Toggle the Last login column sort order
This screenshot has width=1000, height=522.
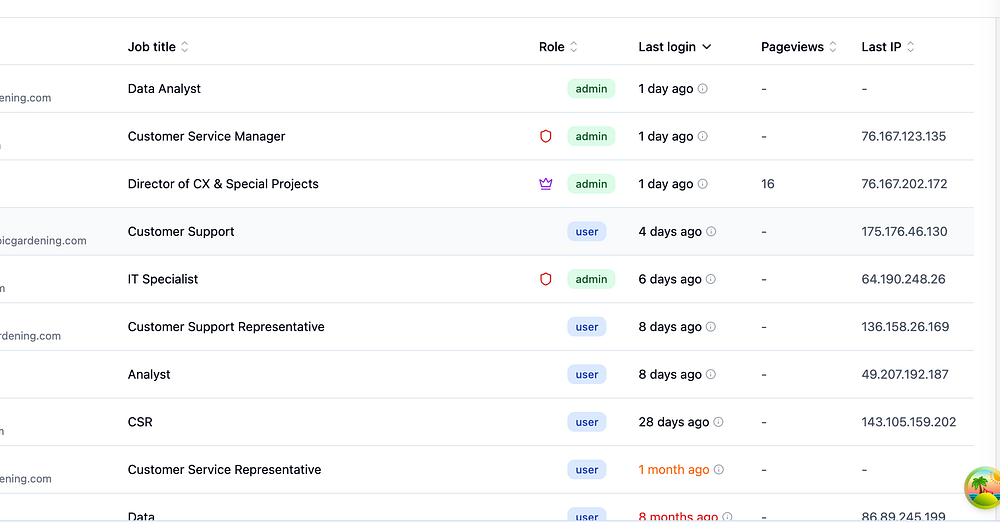(x=675, y=47)
